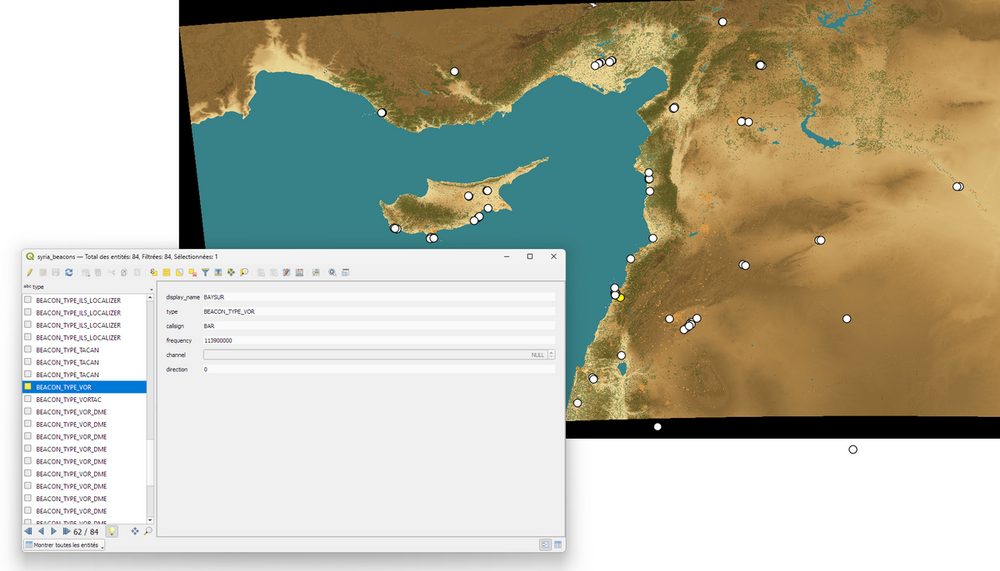1000x571 pixels.
Task: Click scroll-down arrow of feature list
Action: (x=151, y=521)
